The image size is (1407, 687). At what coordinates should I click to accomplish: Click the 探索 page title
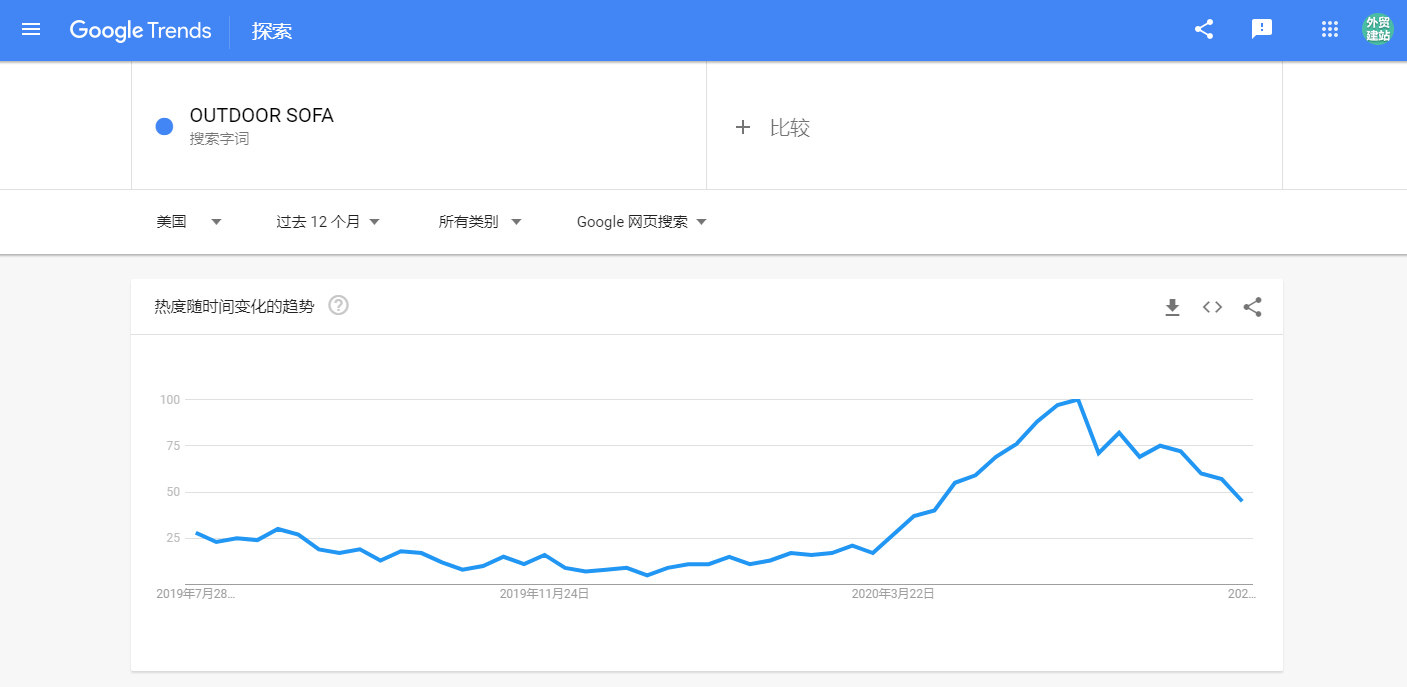pos(272,31)
